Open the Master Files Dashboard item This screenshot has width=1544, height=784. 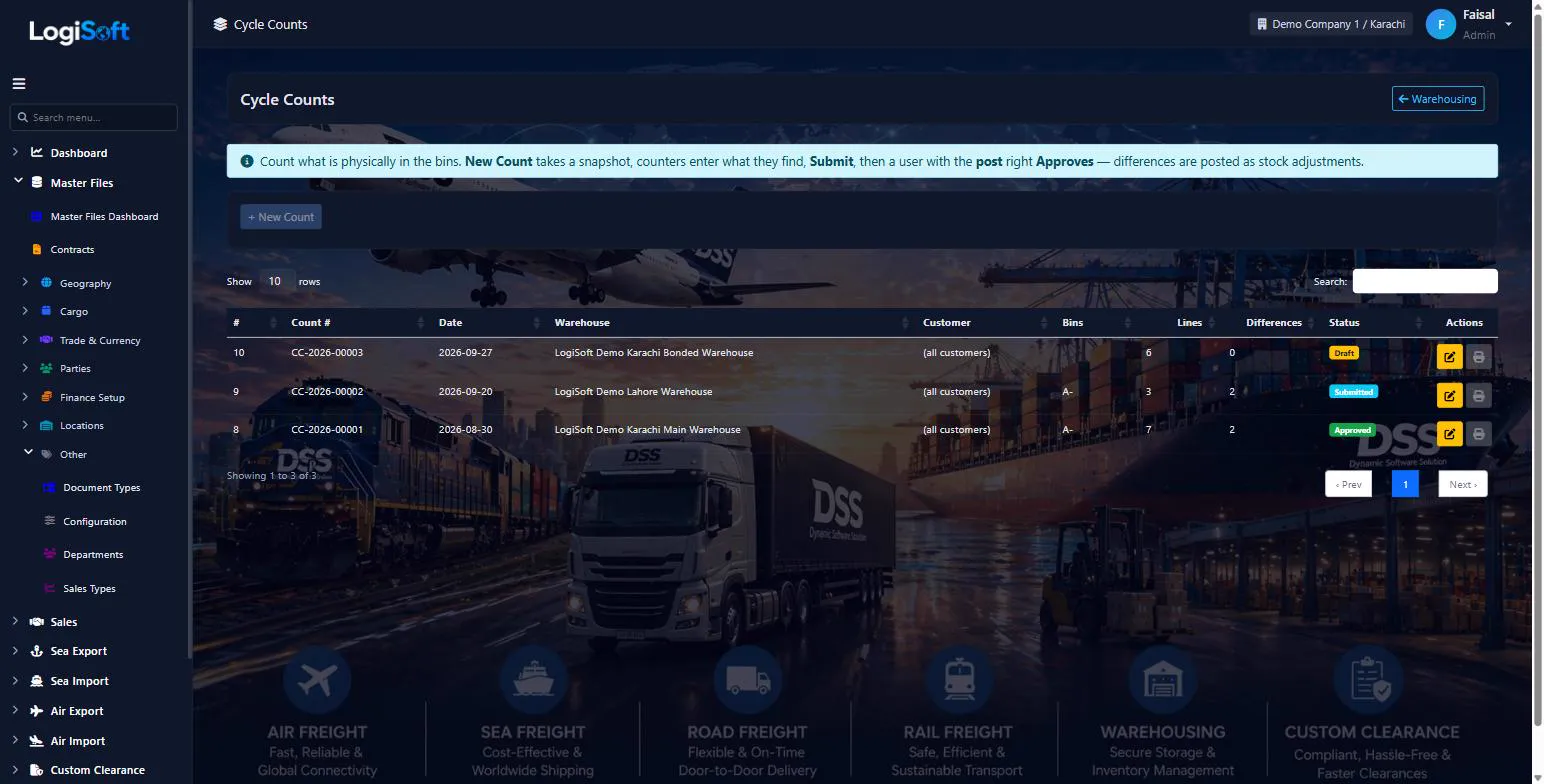tap(104, 216)
